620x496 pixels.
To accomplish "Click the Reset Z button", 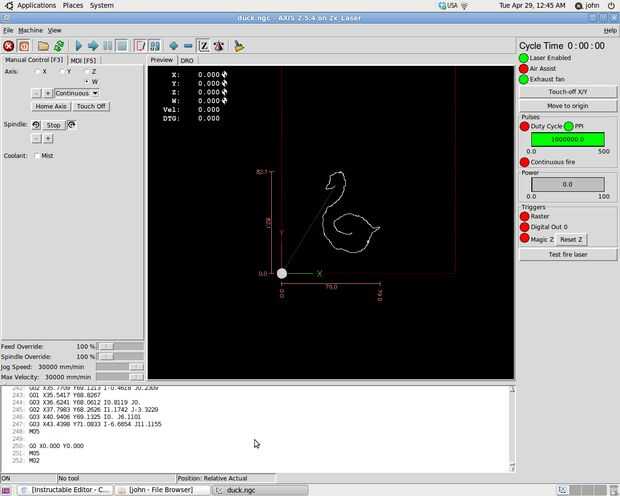I will (571, 240).
